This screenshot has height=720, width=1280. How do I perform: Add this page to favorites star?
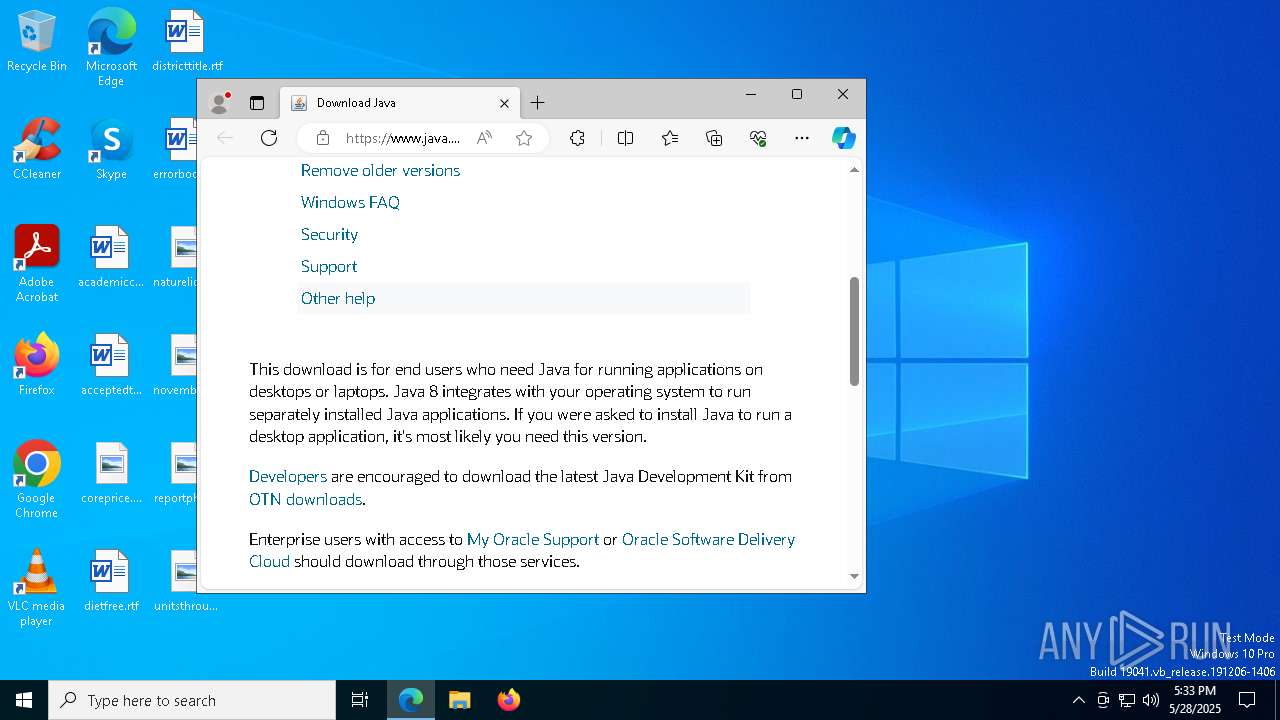tap(524, 138)
